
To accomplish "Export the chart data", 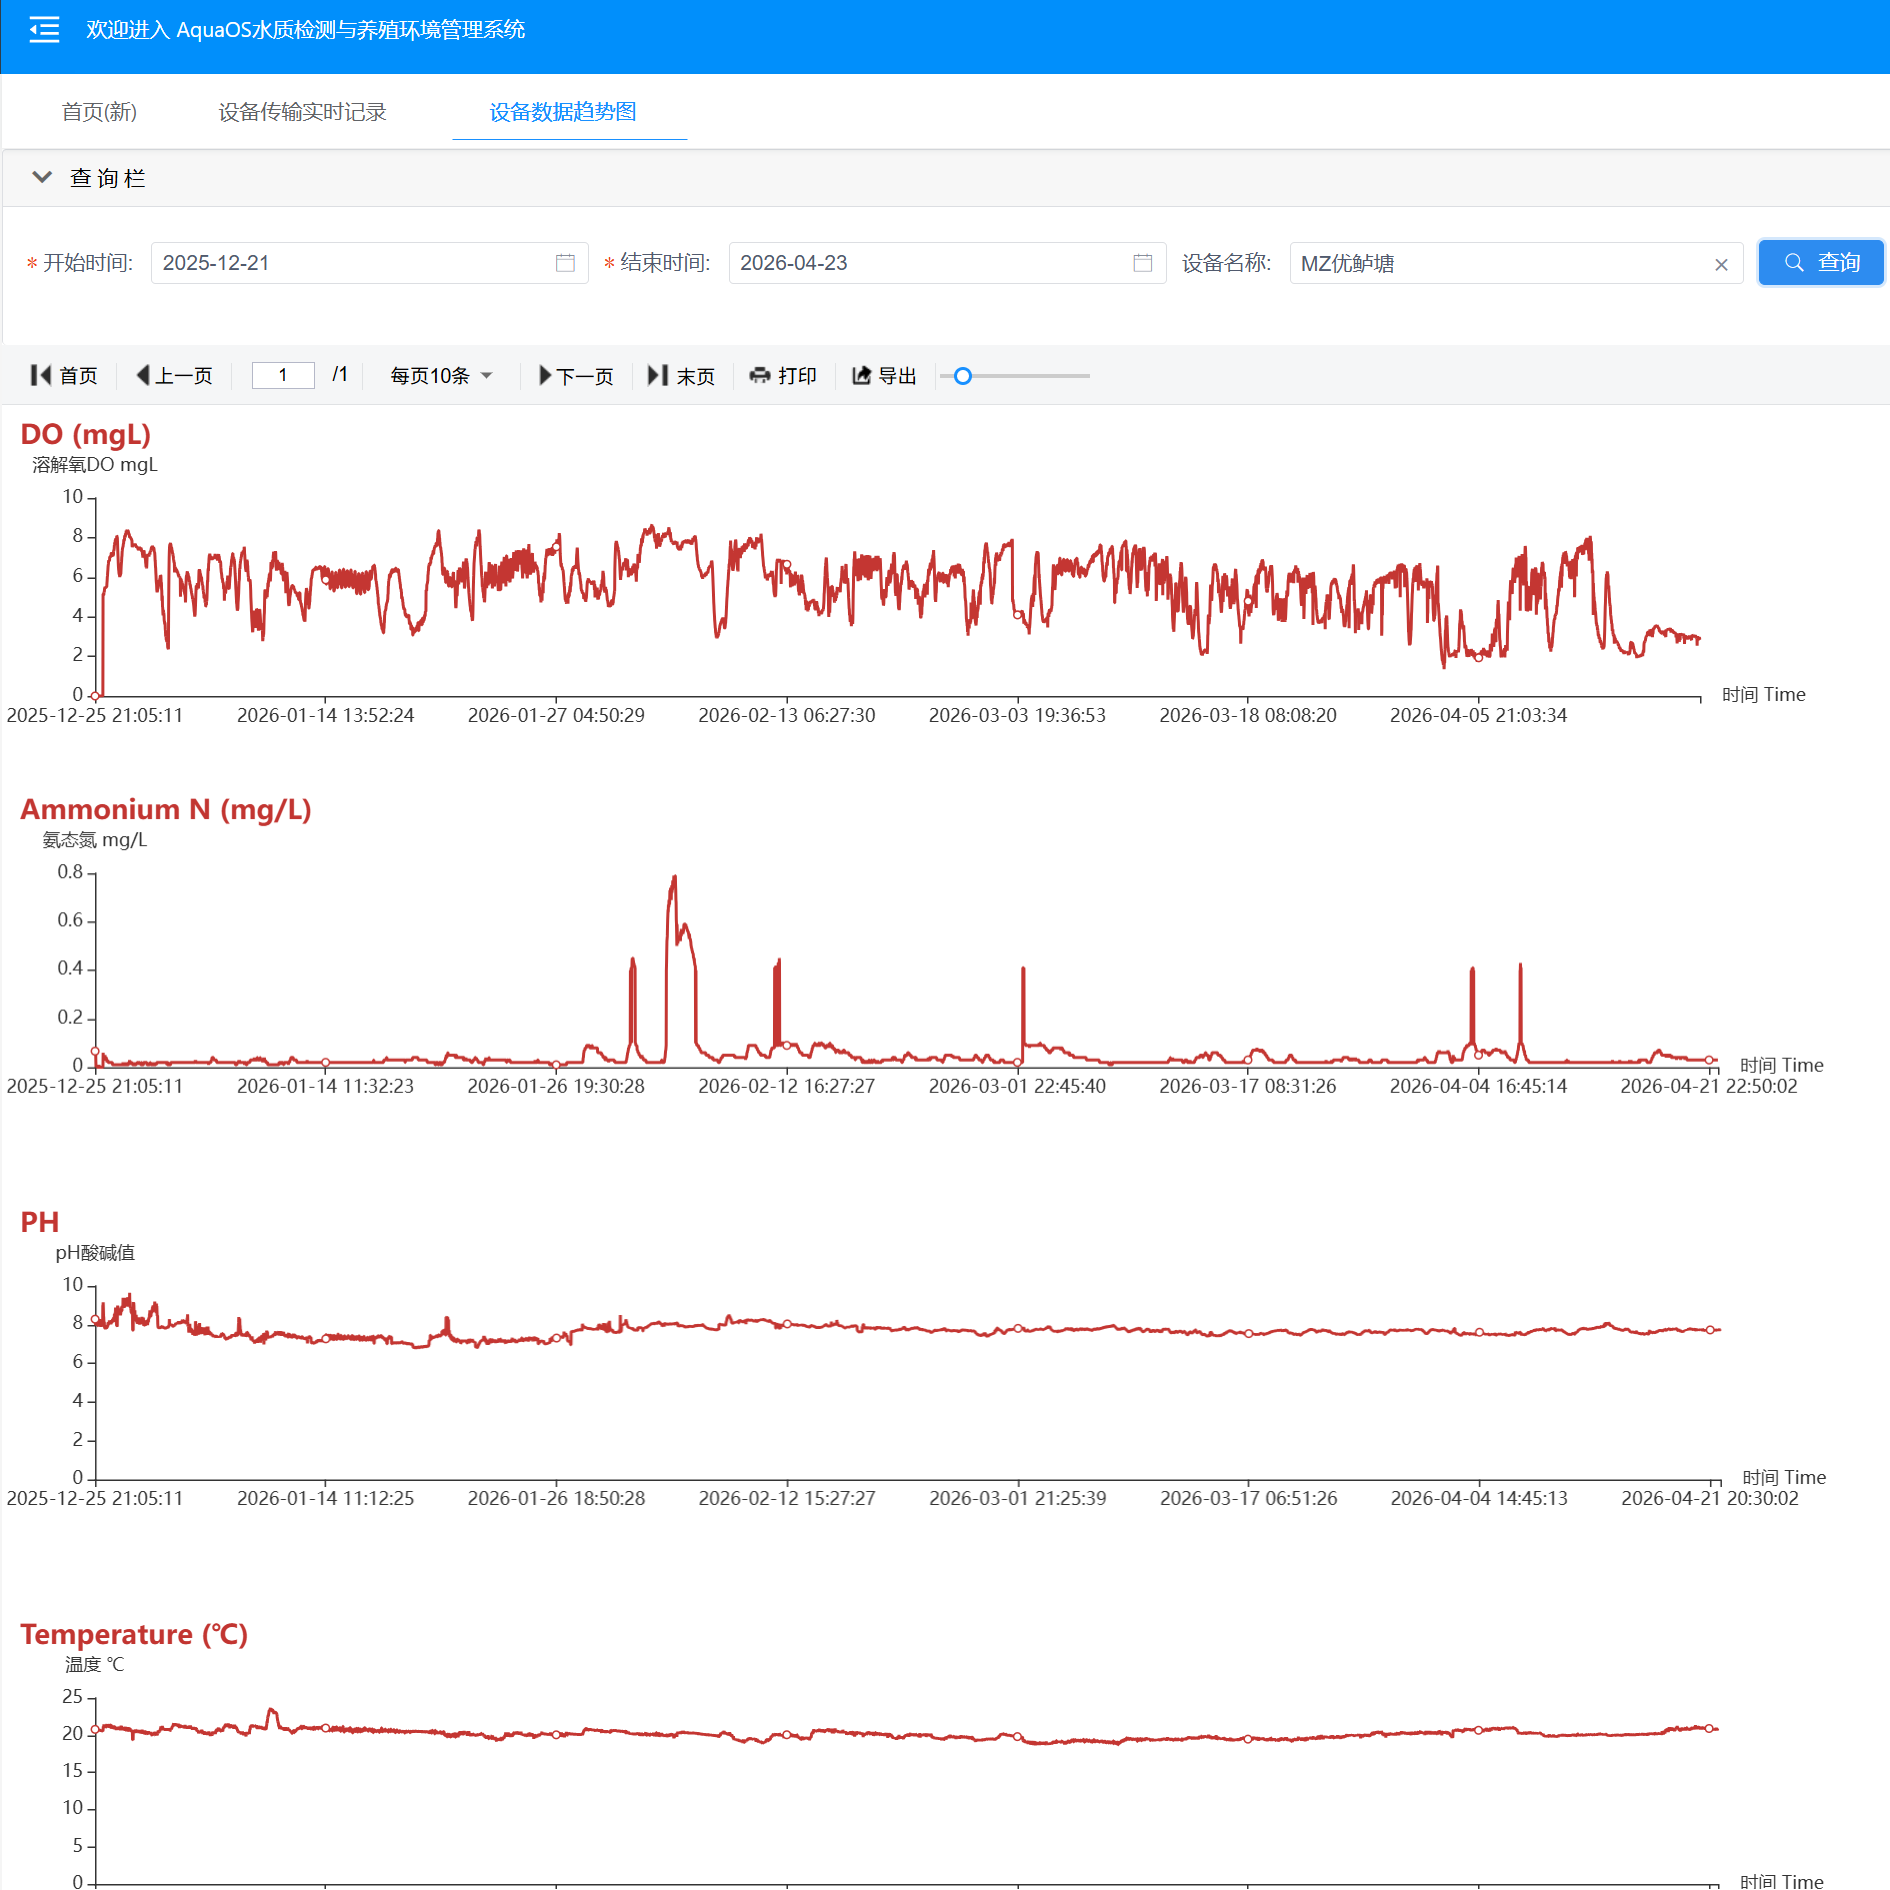I will tap(884, 375).
